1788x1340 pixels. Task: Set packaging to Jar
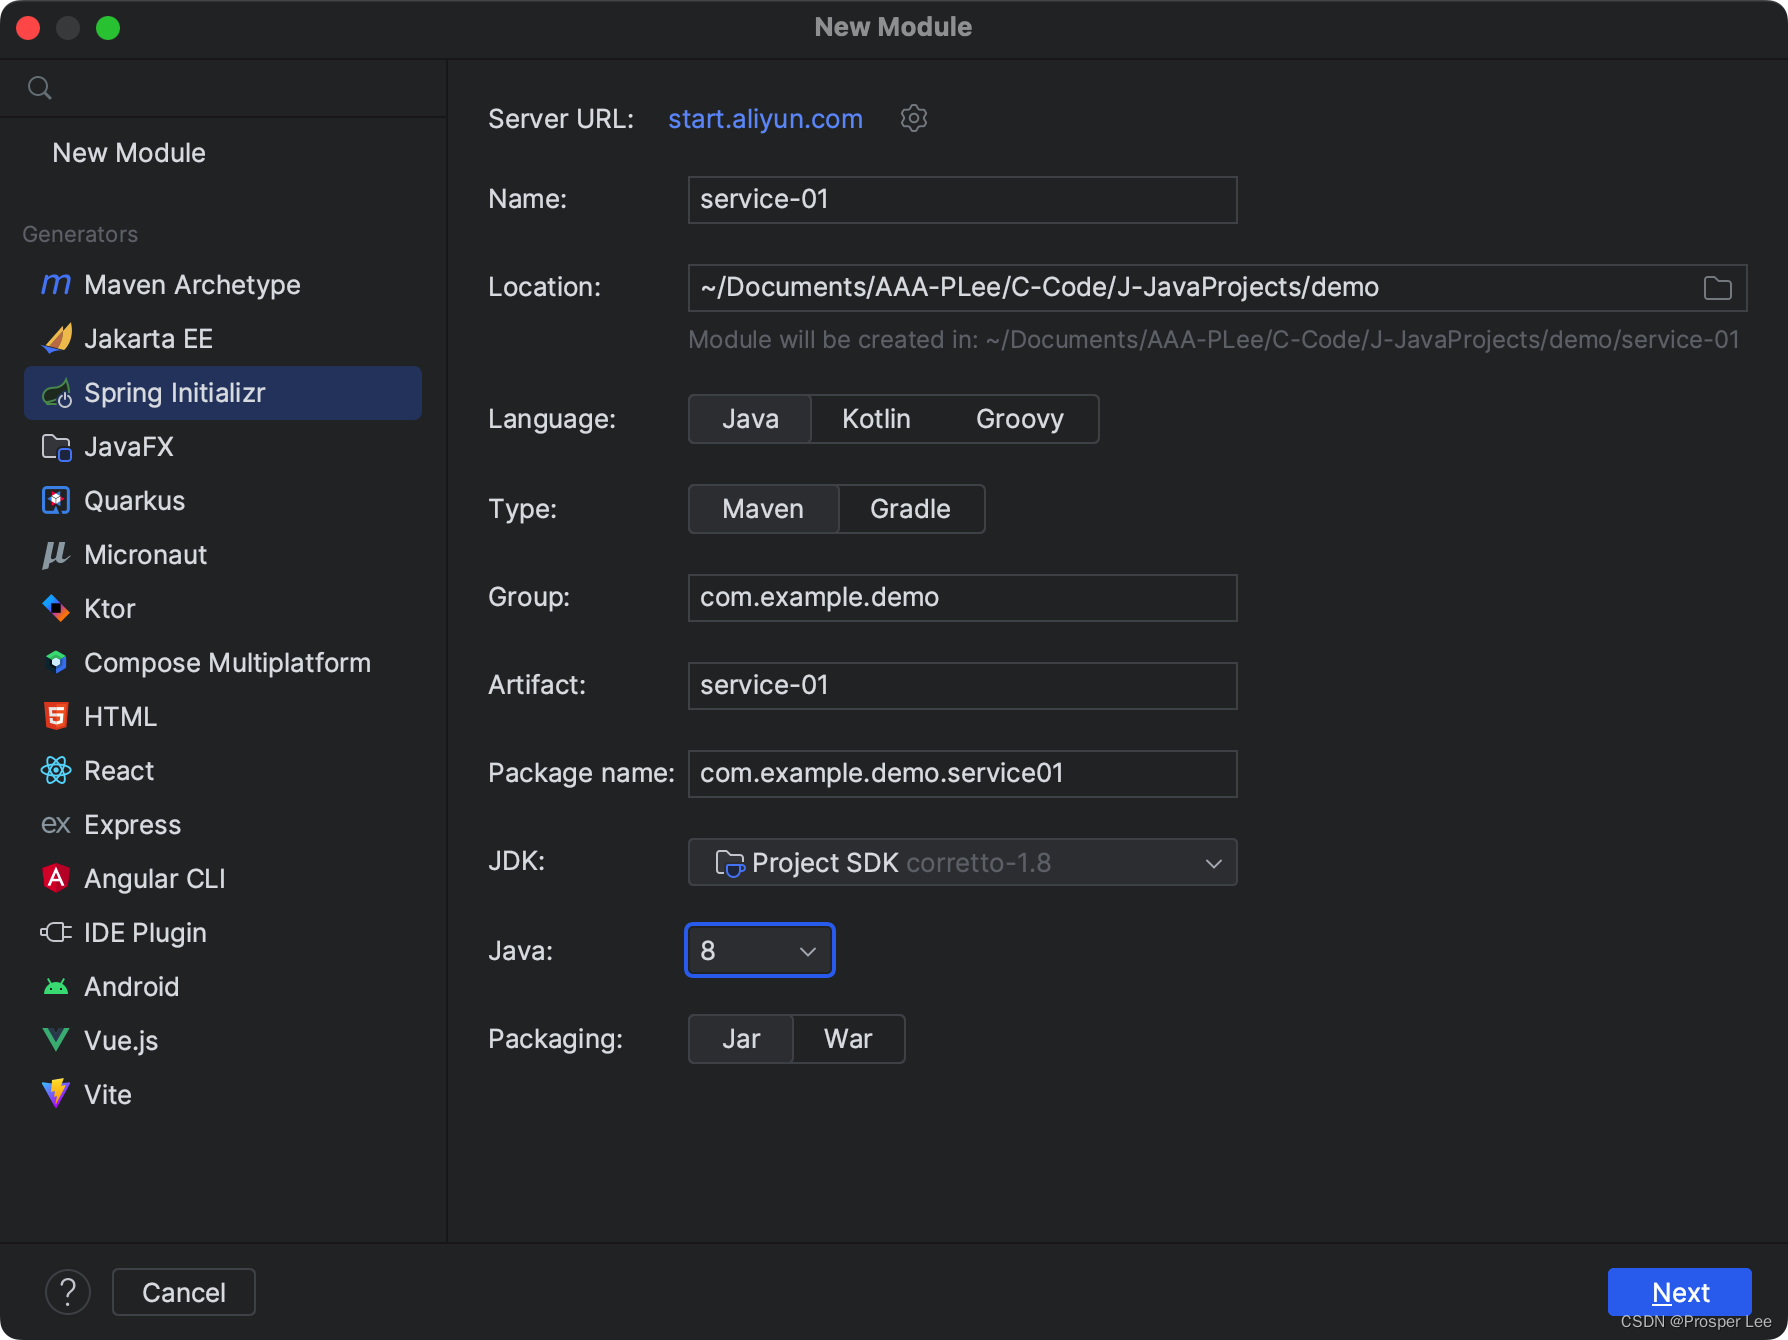[x=741, y=1039]
